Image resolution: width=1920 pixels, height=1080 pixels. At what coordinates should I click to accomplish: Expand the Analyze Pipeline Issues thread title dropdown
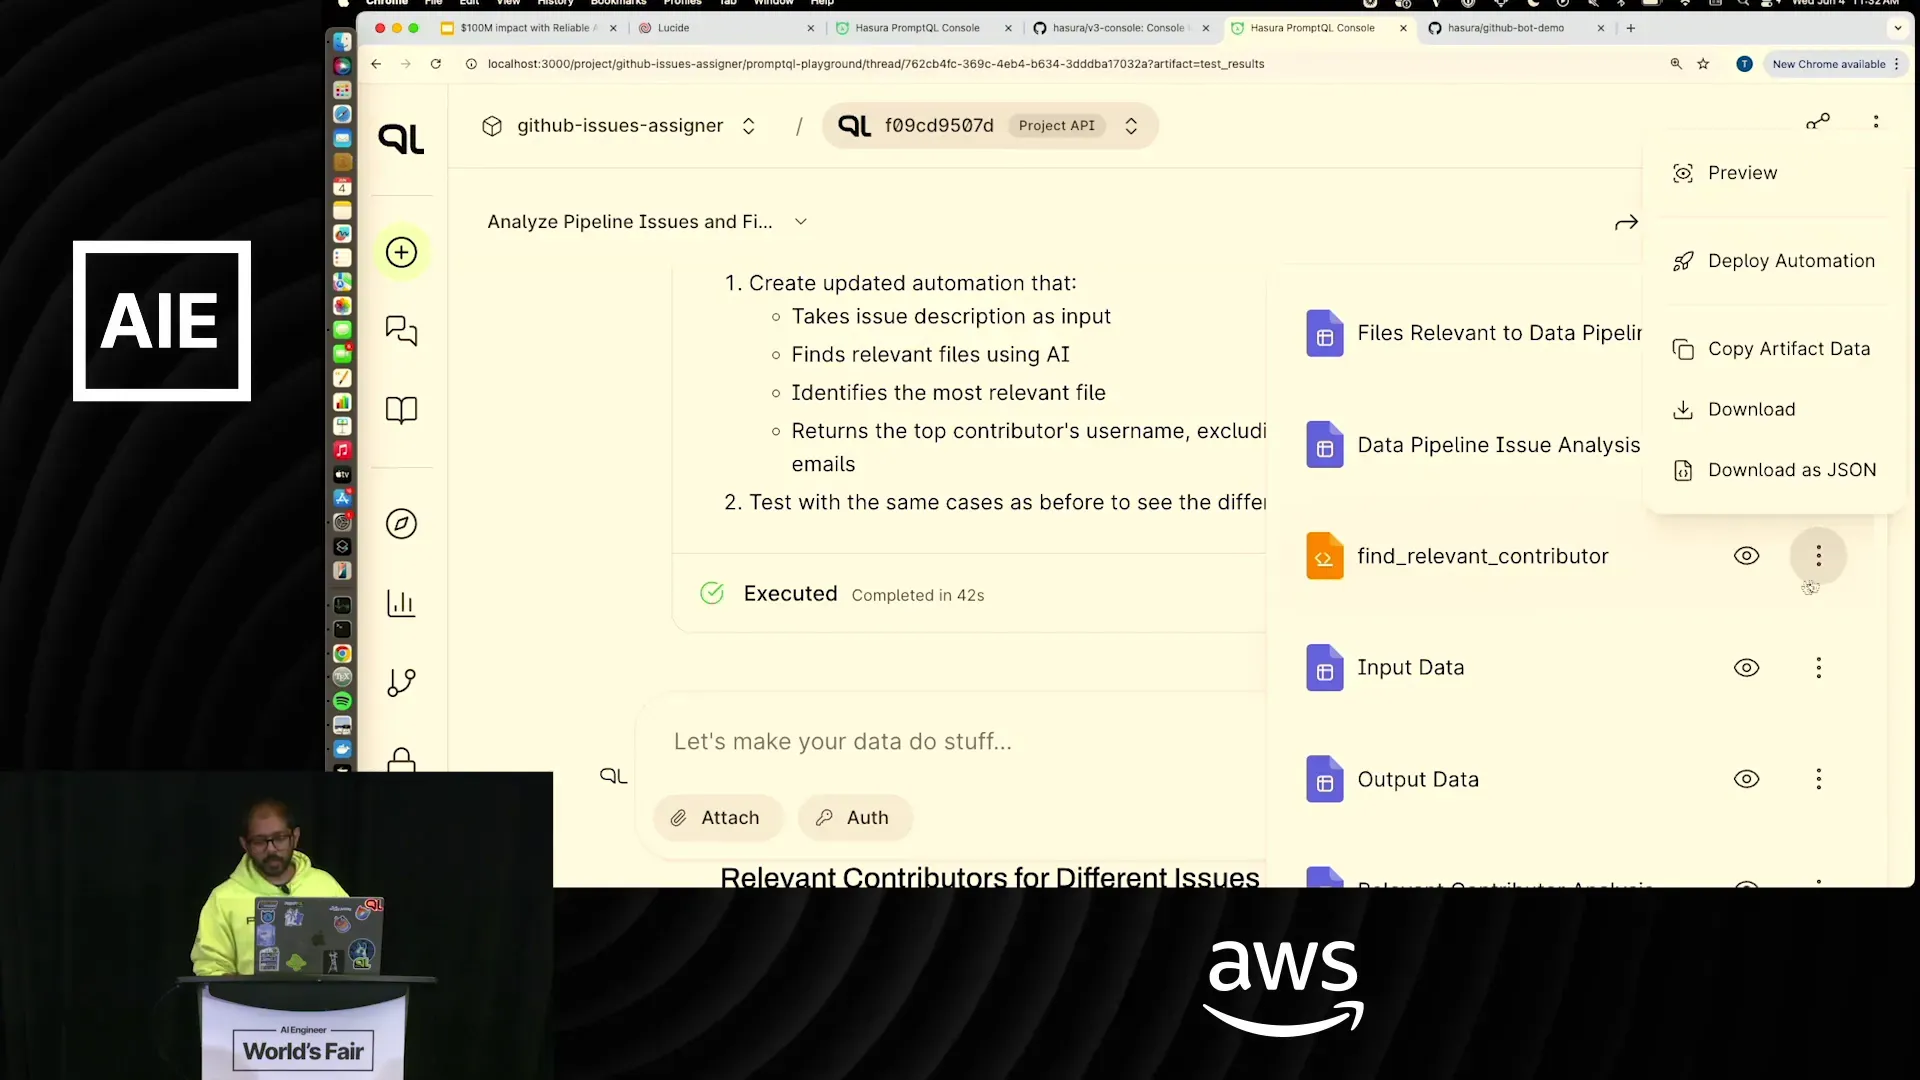[x=801, y=222]
